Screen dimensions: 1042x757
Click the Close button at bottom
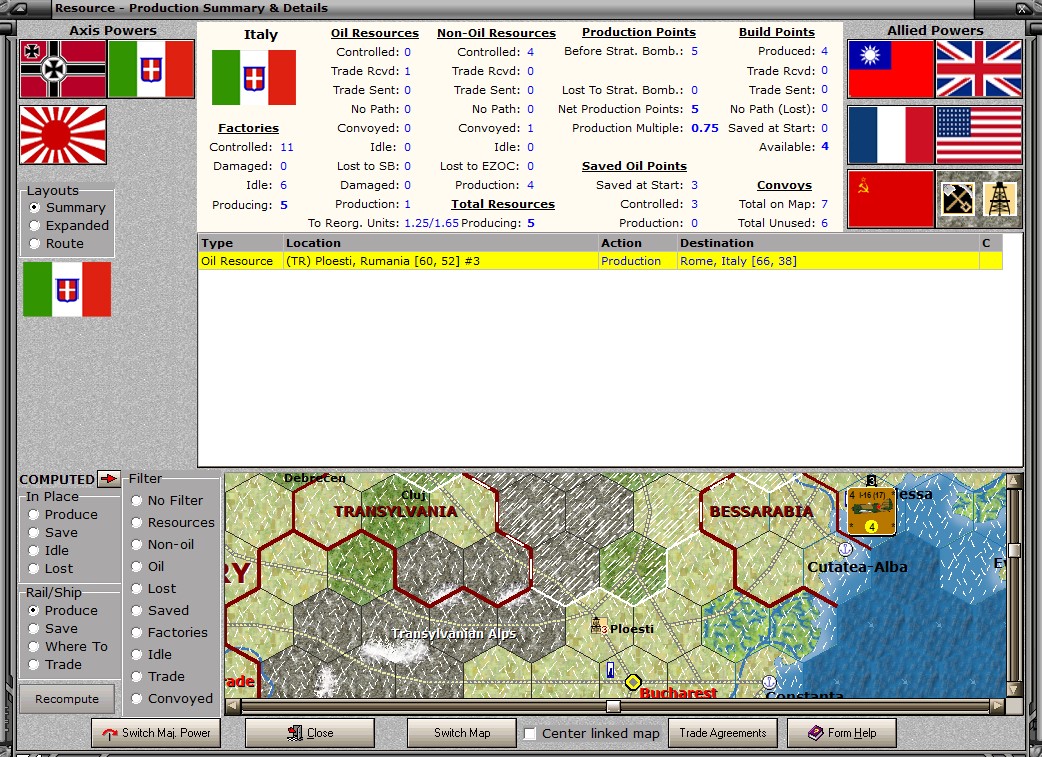[x=310, y=732]
